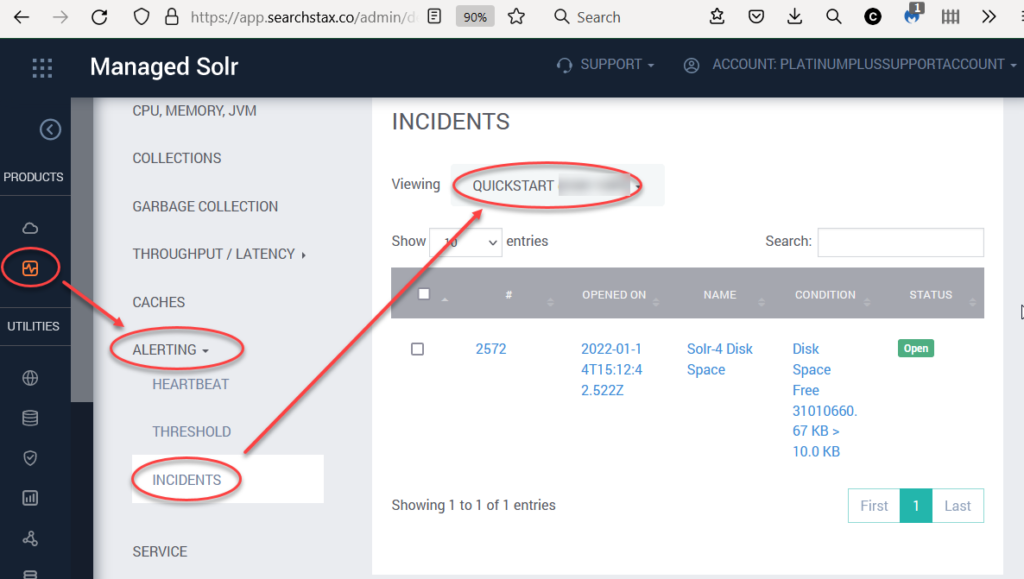This screenshot has width=1024, height=579.
Task: Click the left menu vertical scrollbar
Action: (x=82, y=250)
